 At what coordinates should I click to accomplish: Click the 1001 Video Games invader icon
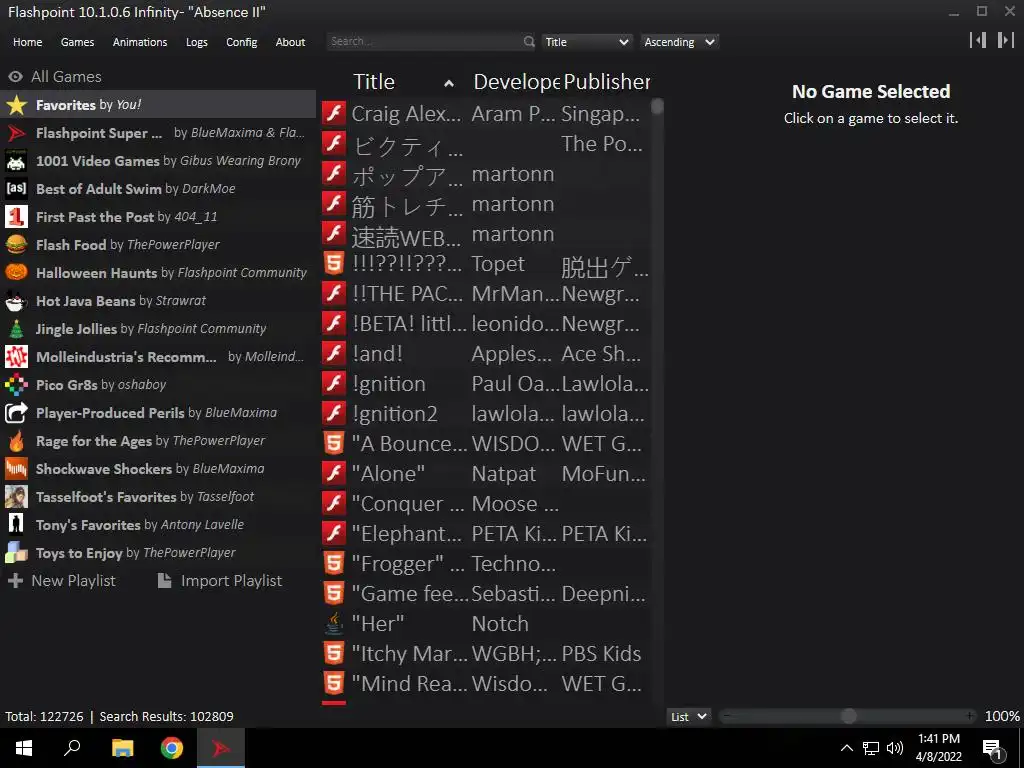[16, 161]
